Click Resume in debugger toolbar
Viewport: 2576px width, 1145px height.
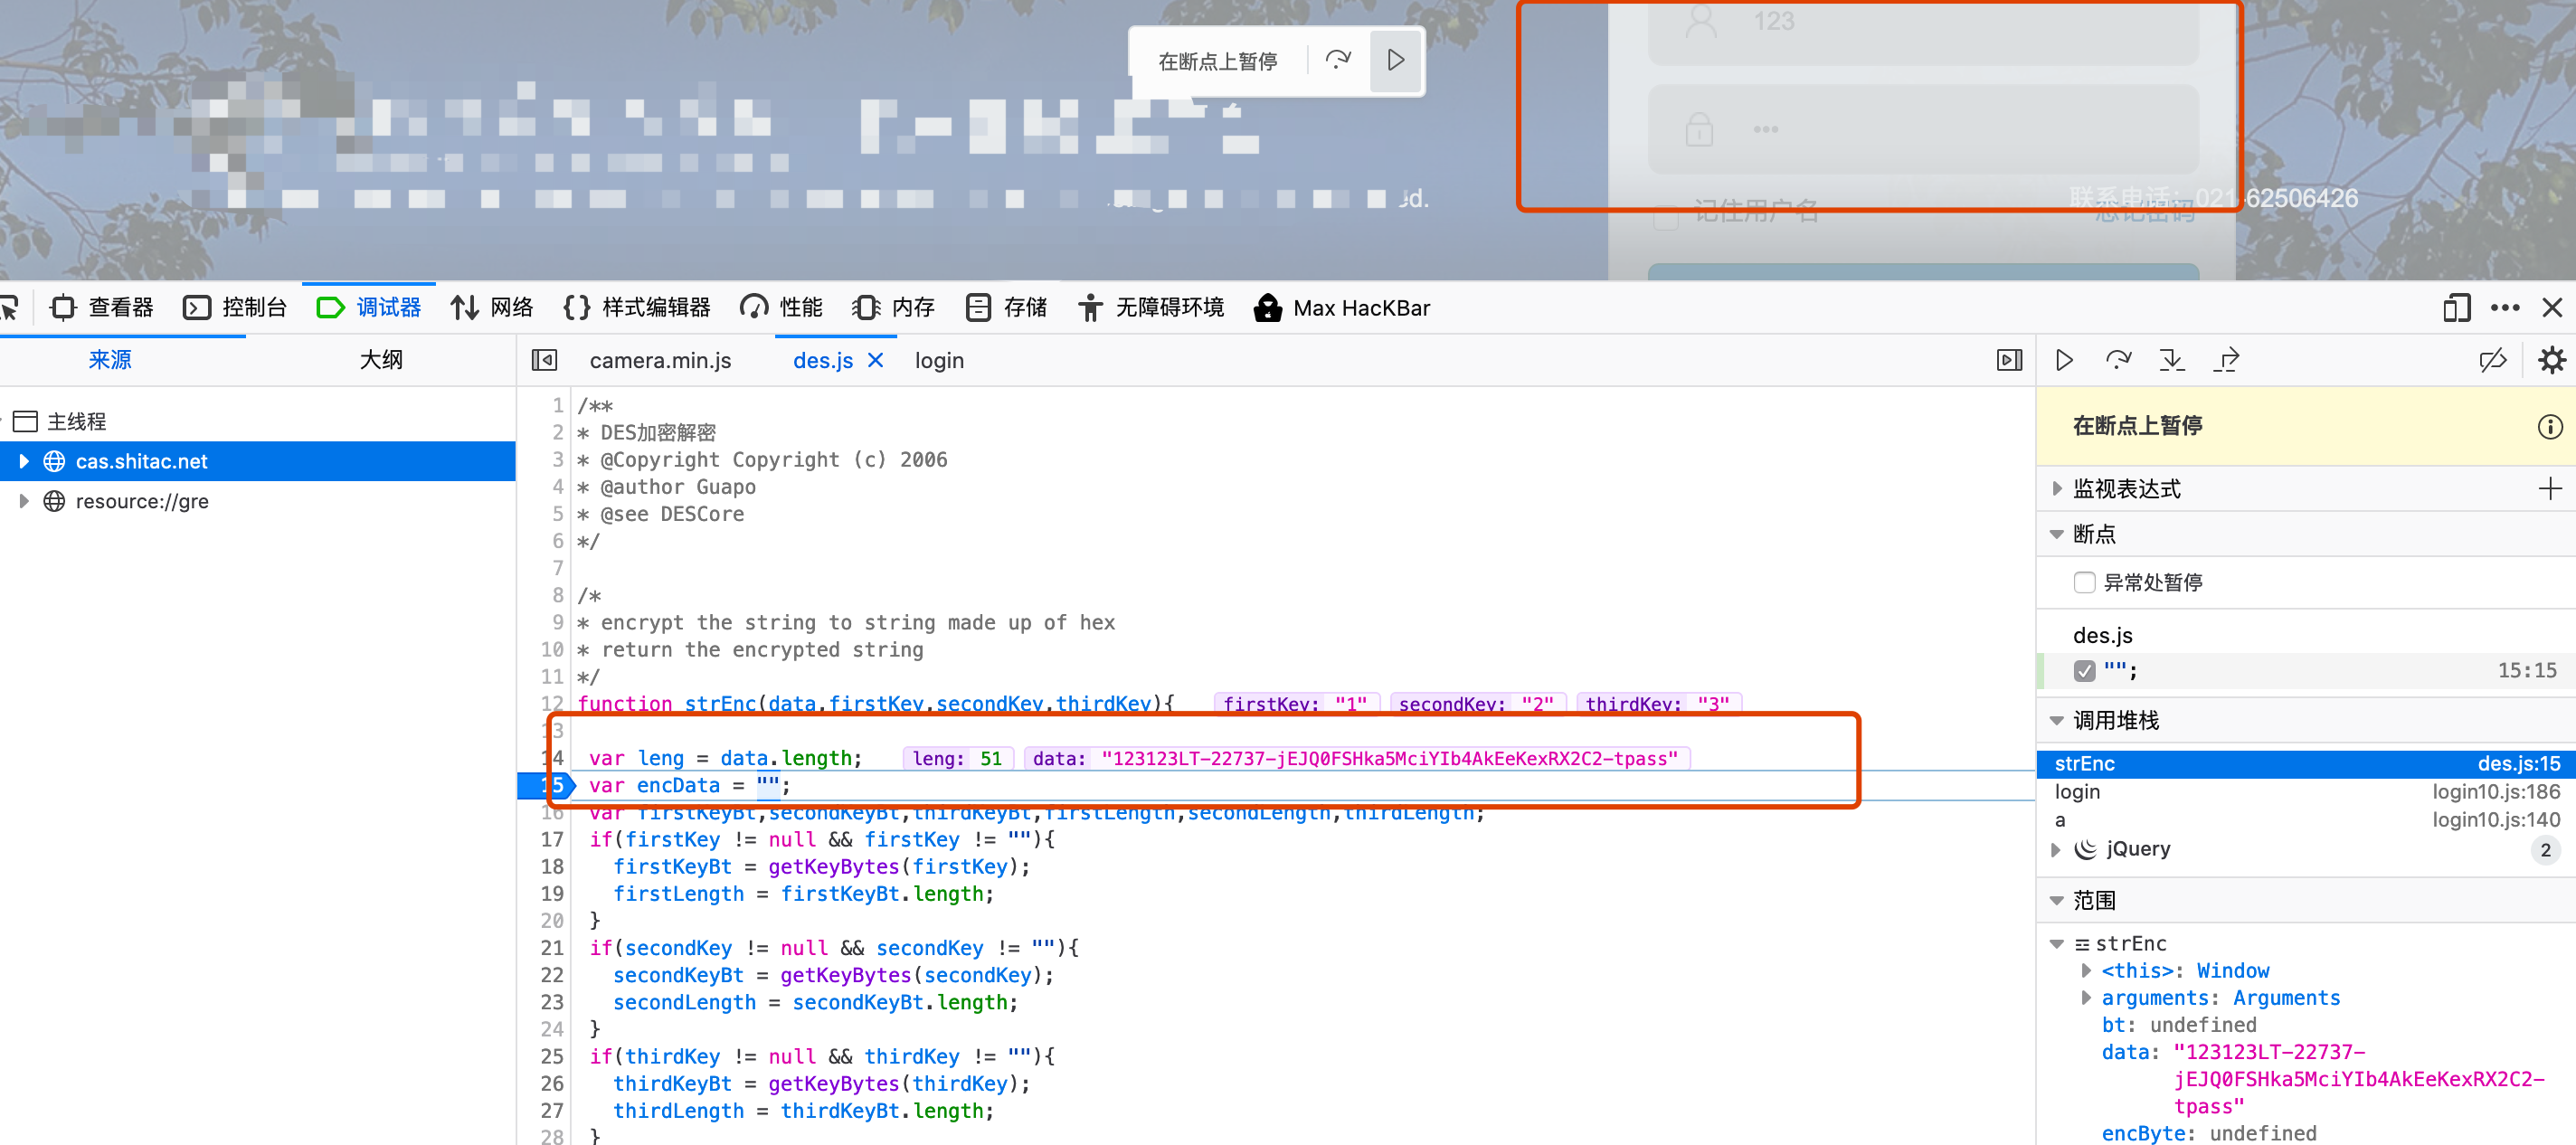tap(2064, 360)
